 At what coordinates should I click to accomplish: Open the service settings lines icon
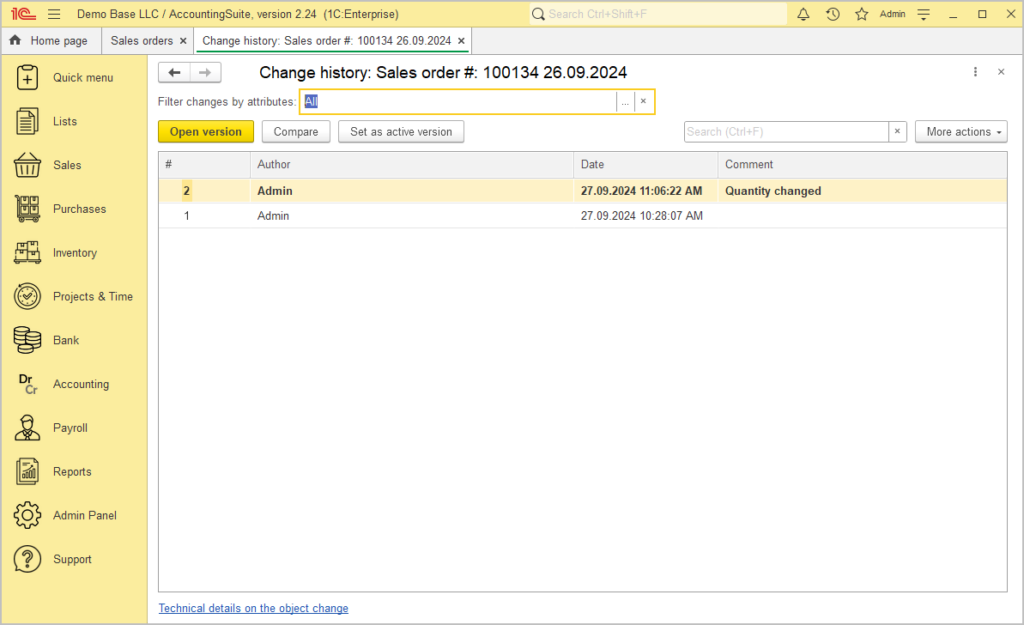[x=923, y=14]
